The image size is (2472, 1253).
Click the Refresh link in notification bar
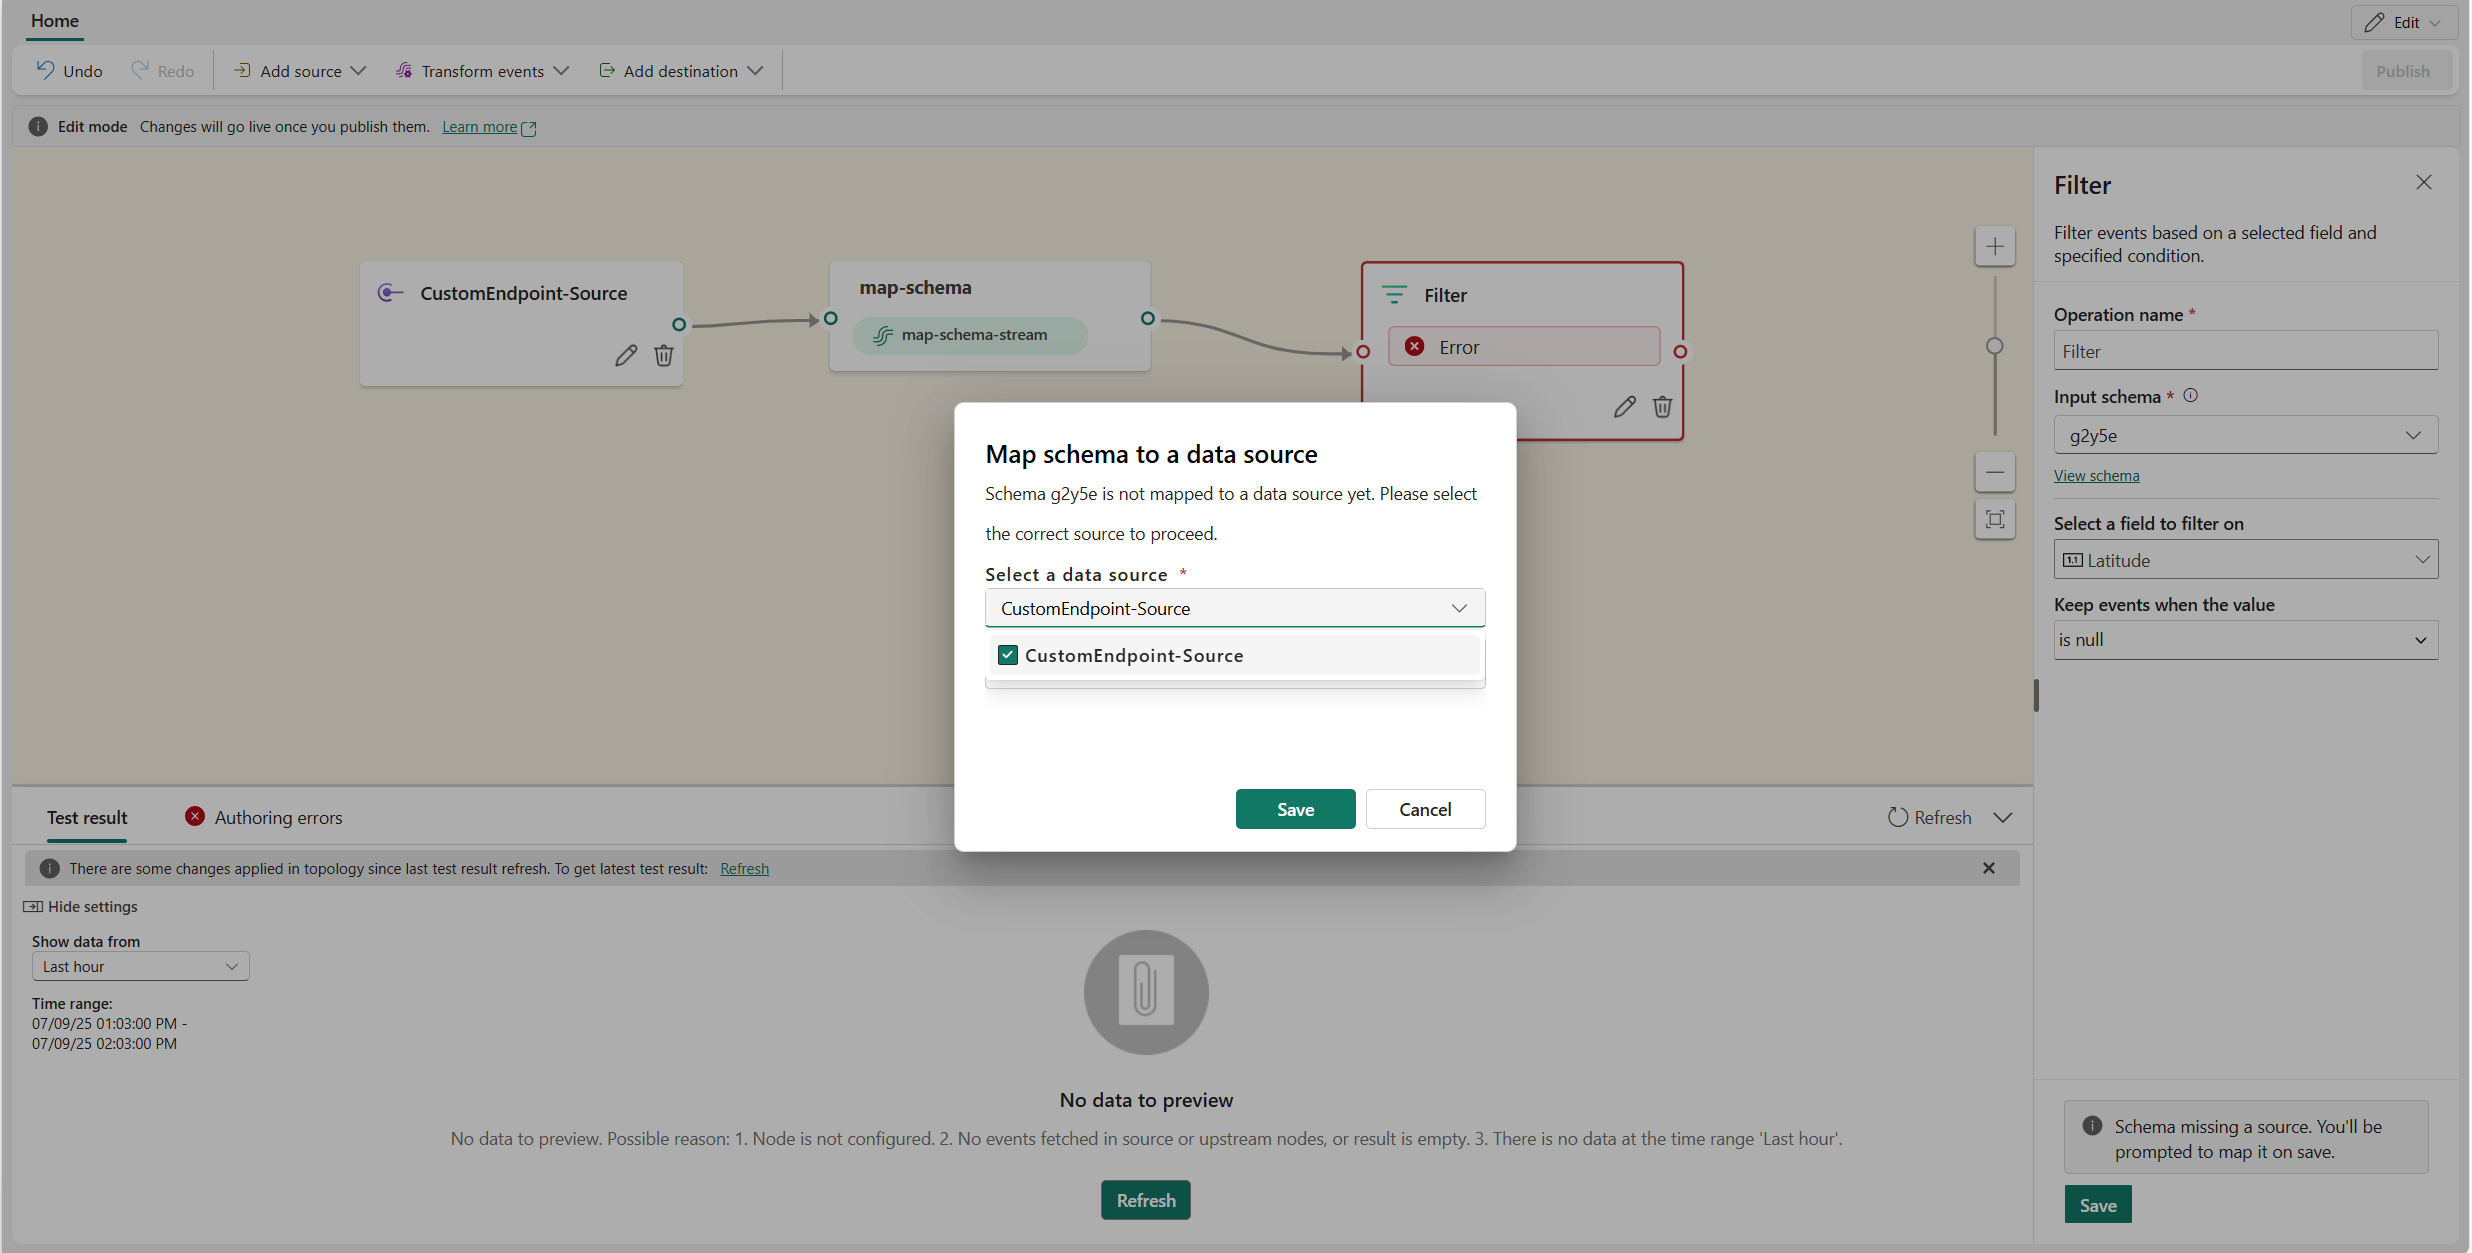744,868
